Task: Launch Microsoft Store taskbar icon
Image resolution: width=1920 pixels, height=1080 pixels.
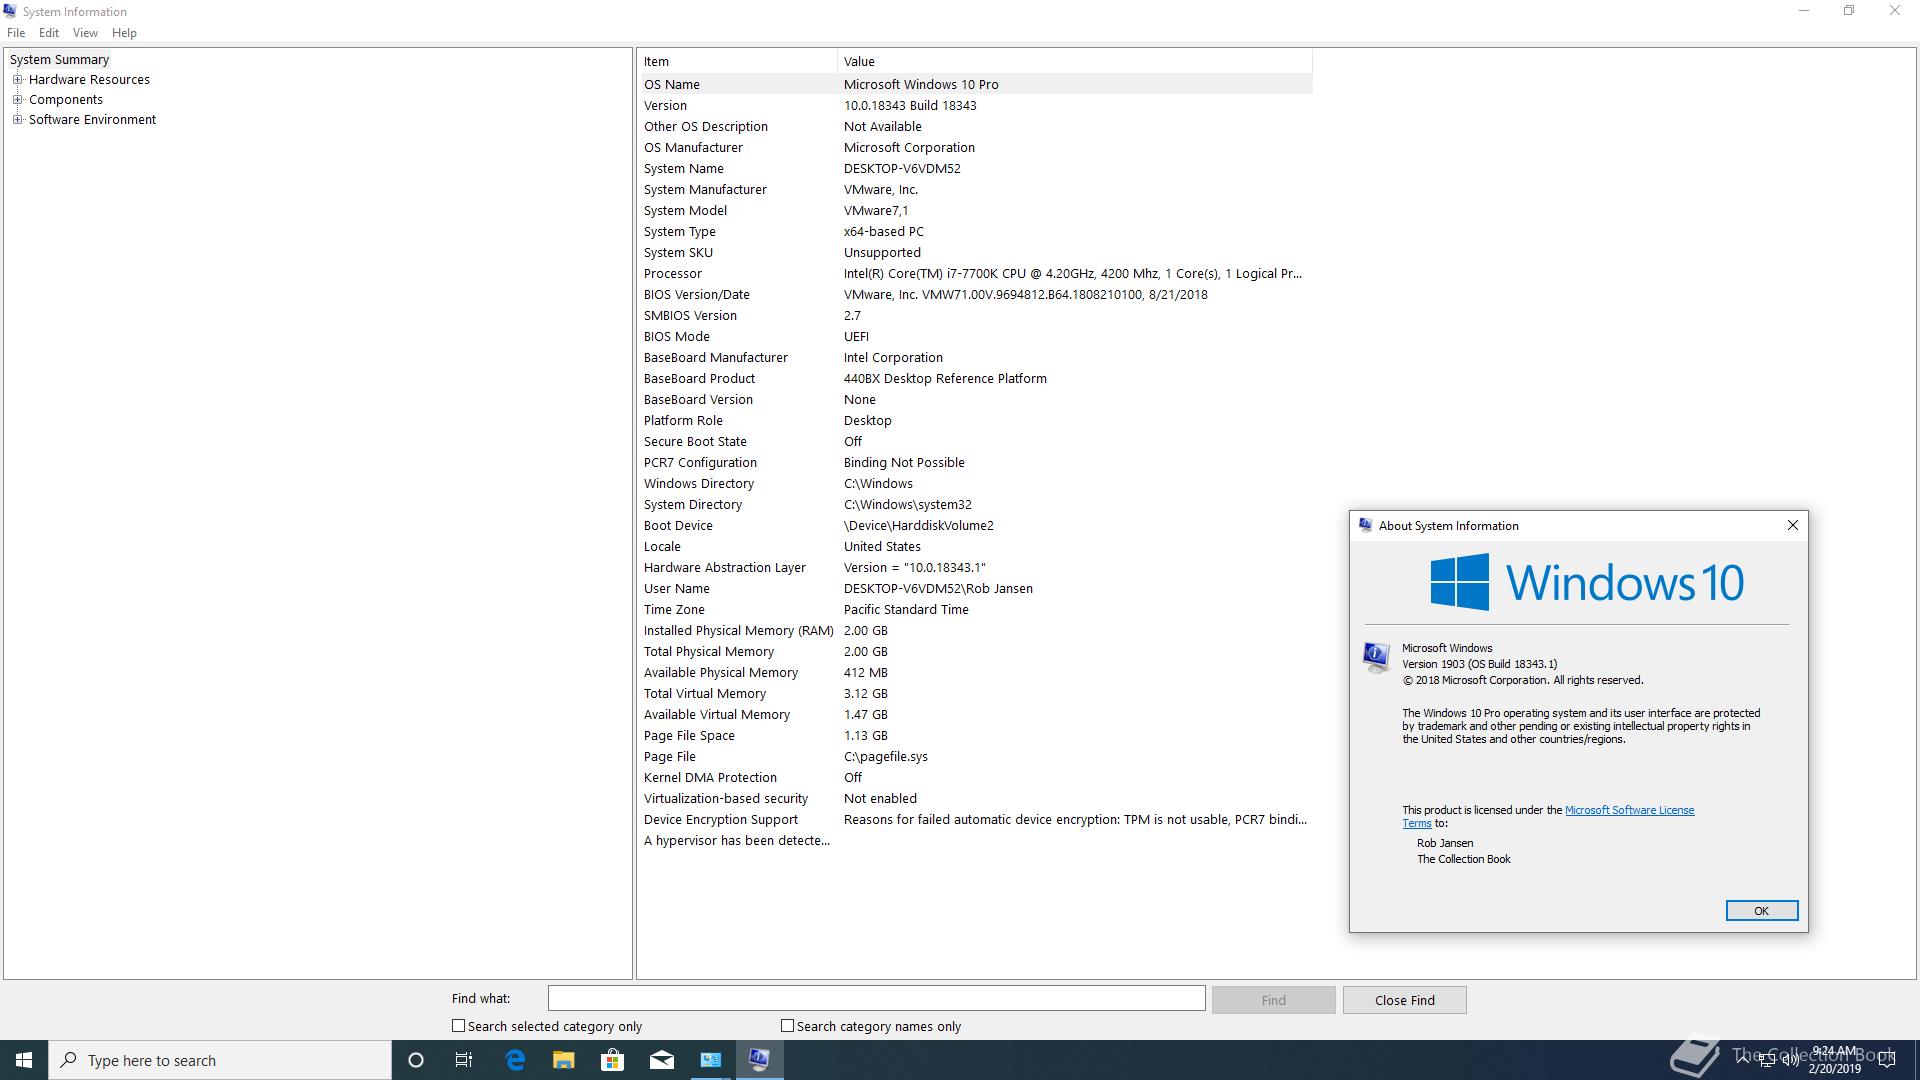Action: click(612, 1060)
